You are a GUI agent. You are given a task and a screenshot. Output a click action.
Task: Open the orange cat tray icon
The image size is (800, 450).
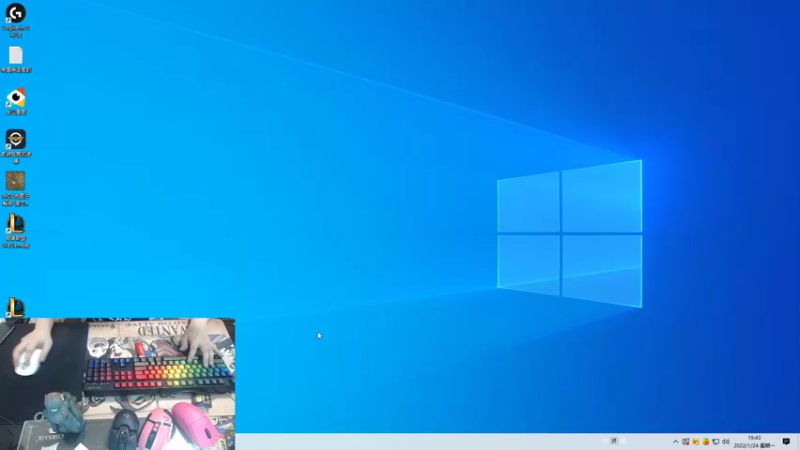click(696, 442)
